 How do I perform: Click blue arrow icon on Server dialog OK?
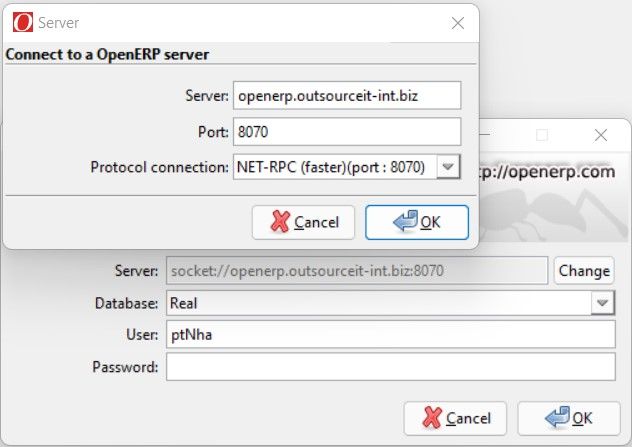pos(405,220)
